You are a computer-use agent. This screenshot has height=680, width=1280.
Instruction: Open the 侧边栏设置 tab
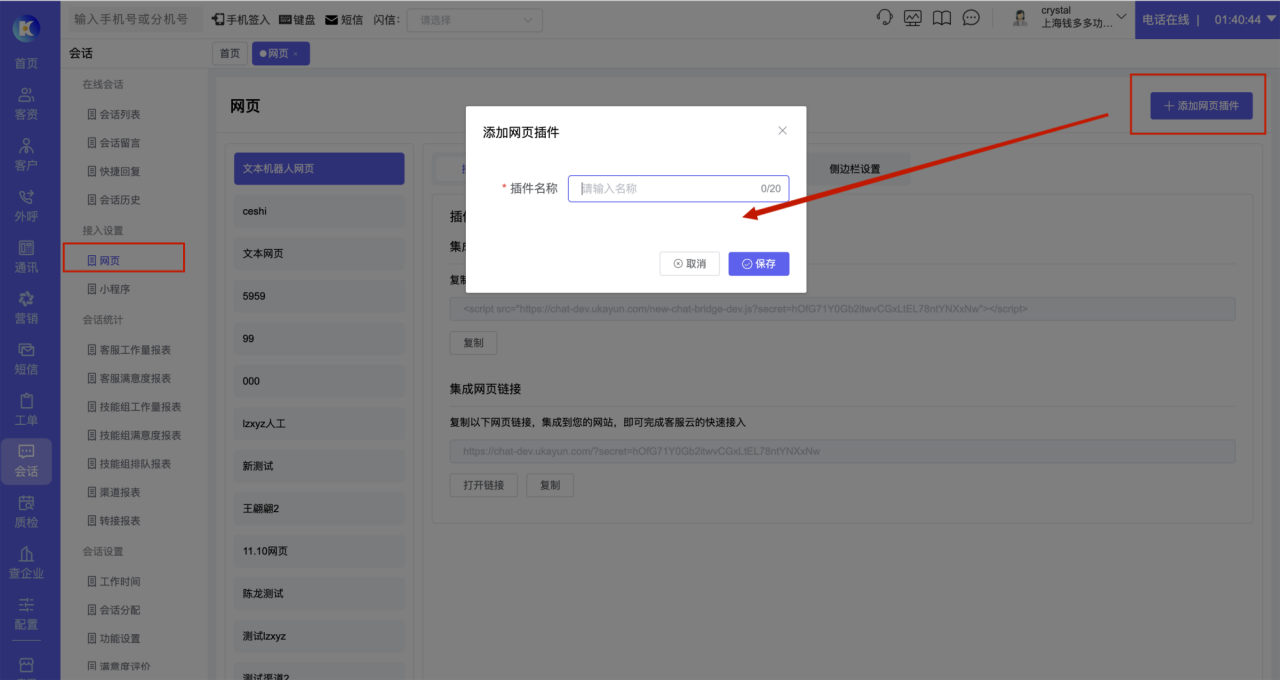click(x=855, y=169)
